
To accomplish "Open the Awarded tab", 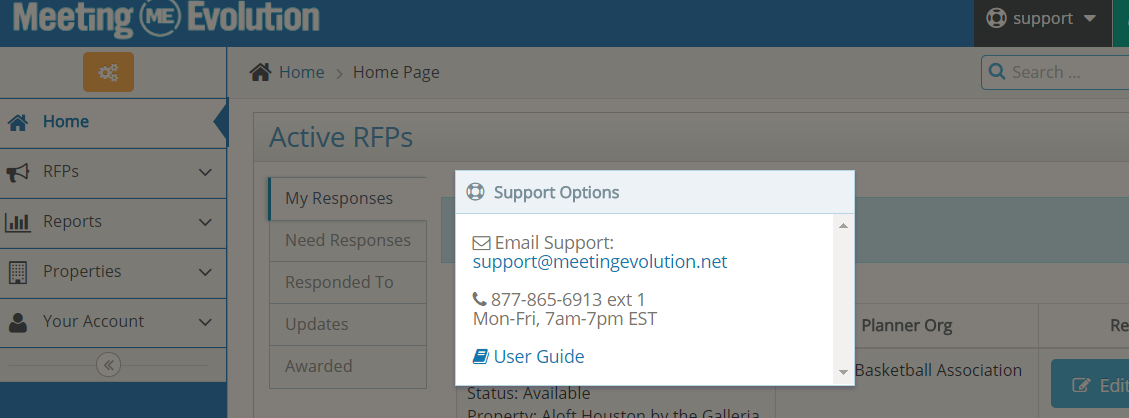I will (x=318, y=366).
